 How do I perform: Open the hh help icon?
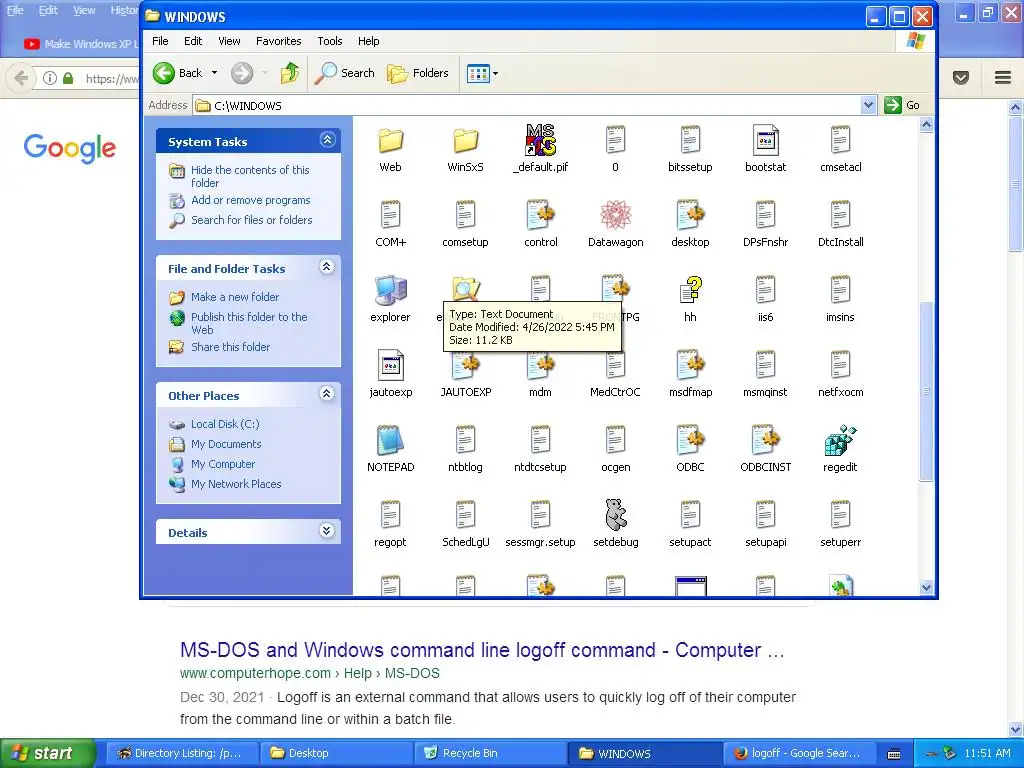(x=690, y=290)
